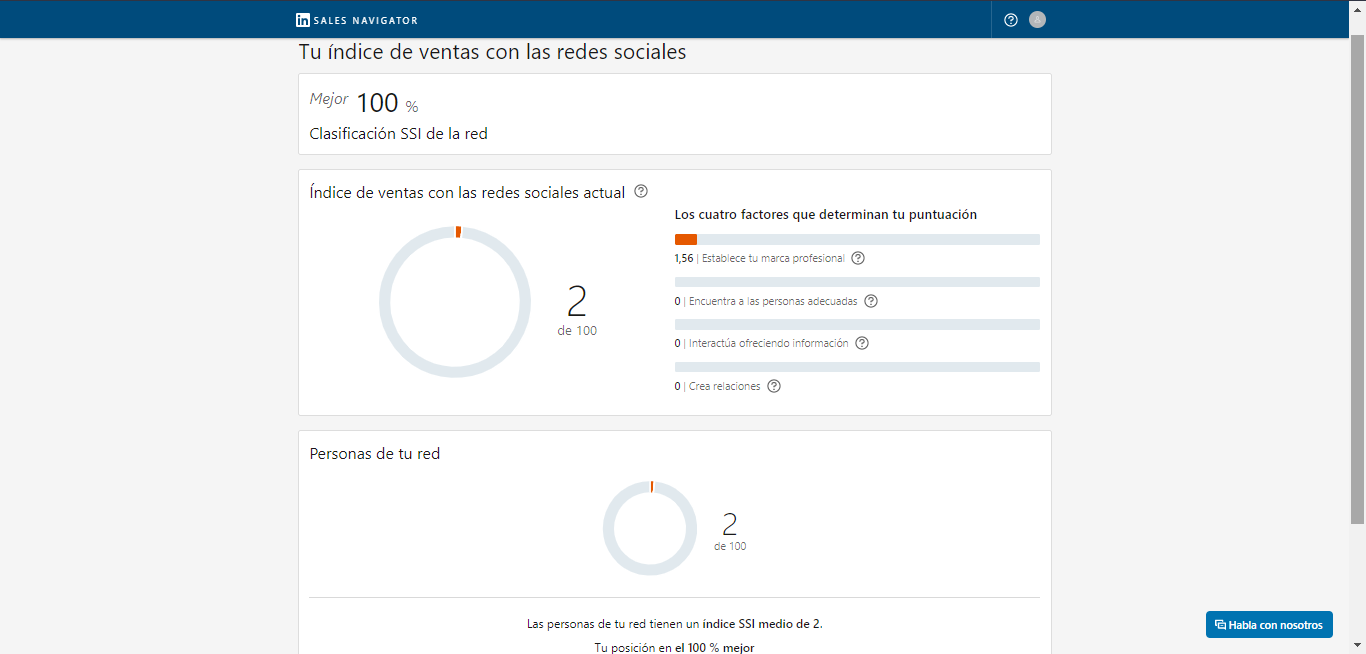Show help for Establece tu marca profesional

click(858, 258)
